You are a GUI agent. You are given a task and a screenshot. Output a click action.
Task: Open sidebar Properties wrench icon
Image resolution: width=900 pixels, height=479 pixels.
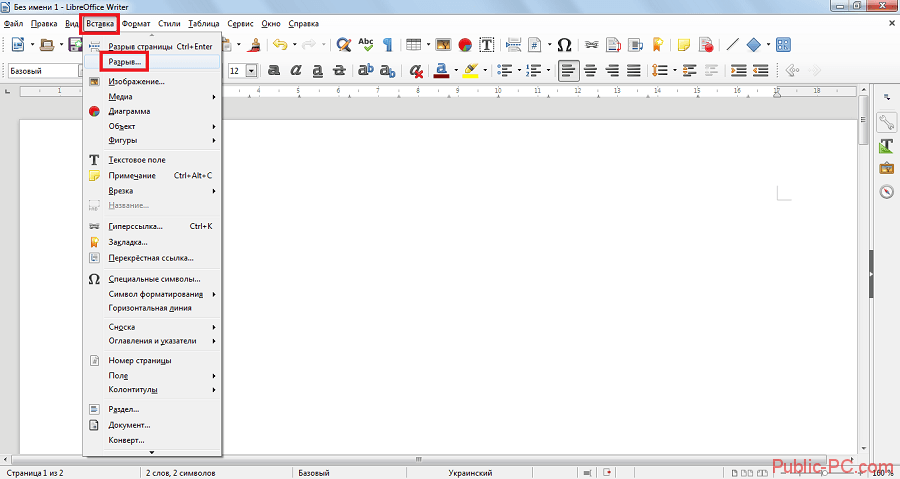886,122
